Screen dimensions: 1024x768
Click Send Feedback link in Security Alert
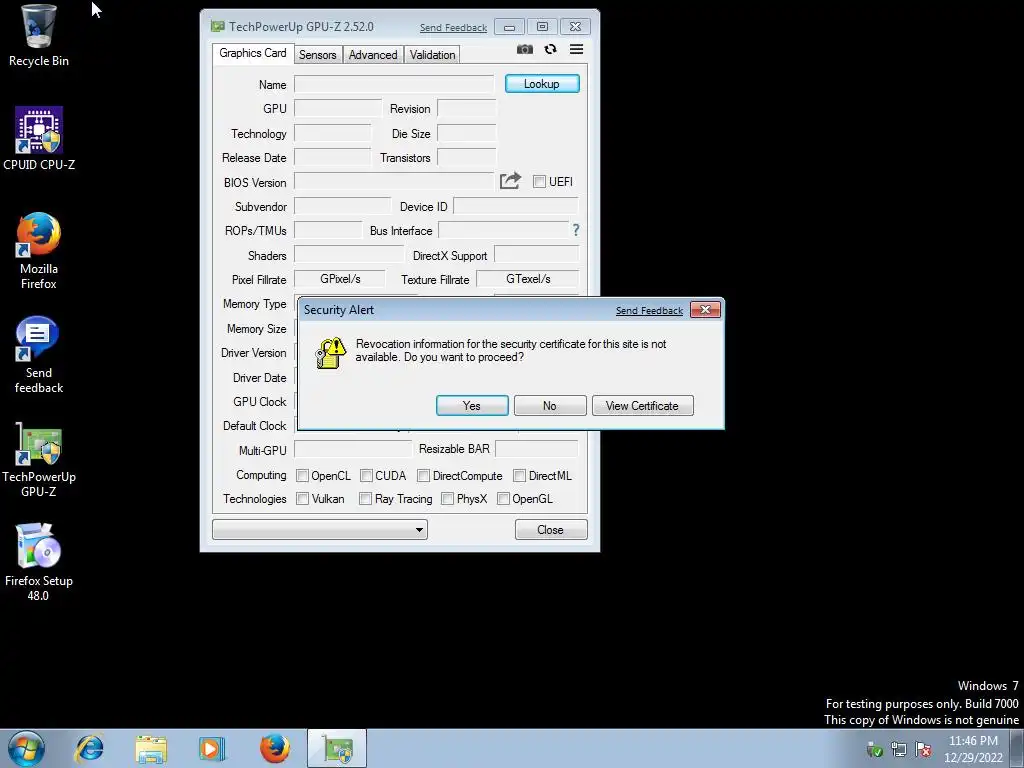(x=649, y=311)
